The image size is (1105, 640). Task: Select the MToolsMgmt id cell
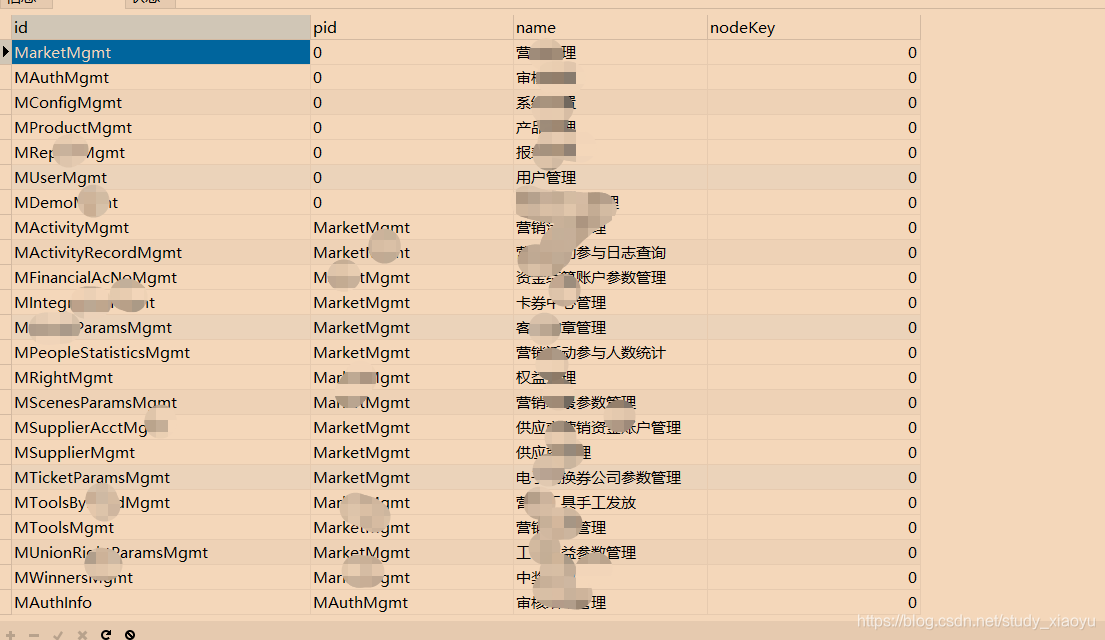pos(161,527)
